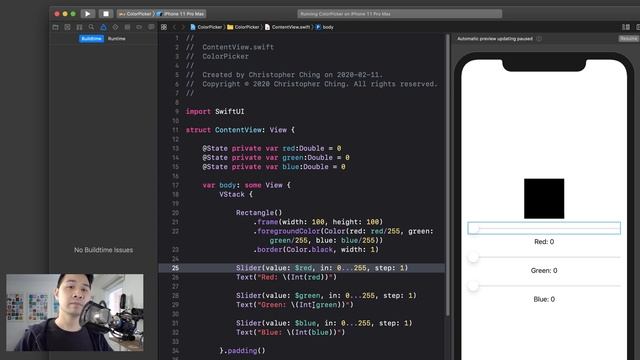Switch to the Runtime issues tab

(x=117, y=39)
